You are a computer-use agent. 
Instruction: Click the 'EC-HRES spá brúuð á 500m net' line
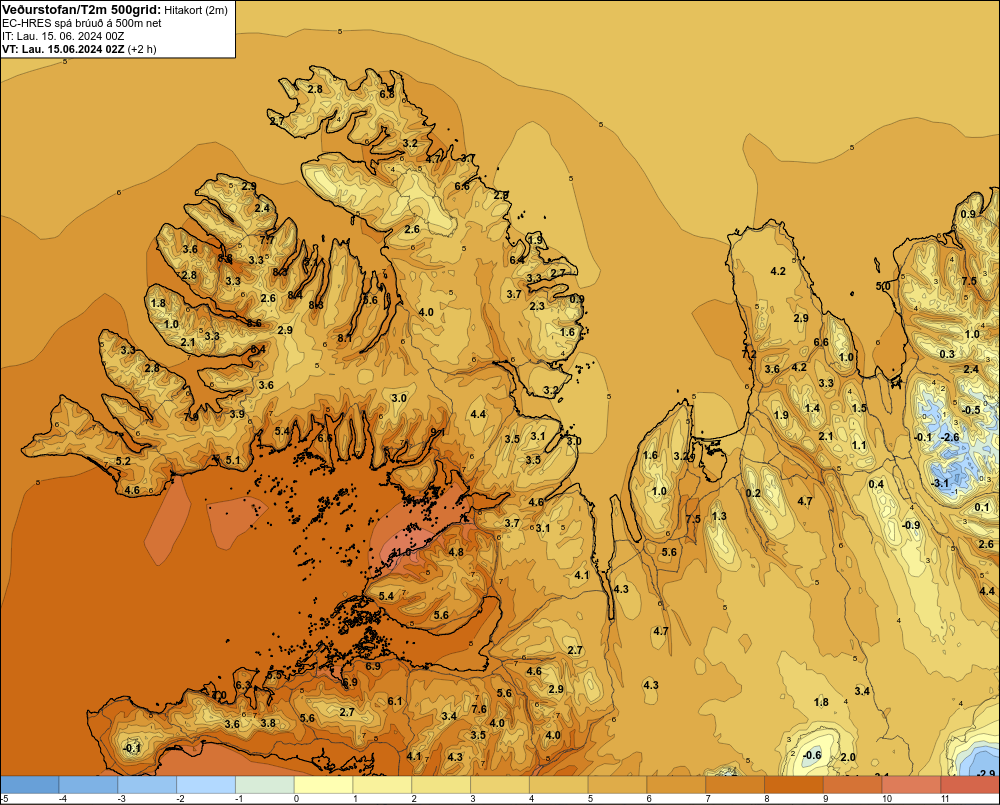tap(82, 23)
